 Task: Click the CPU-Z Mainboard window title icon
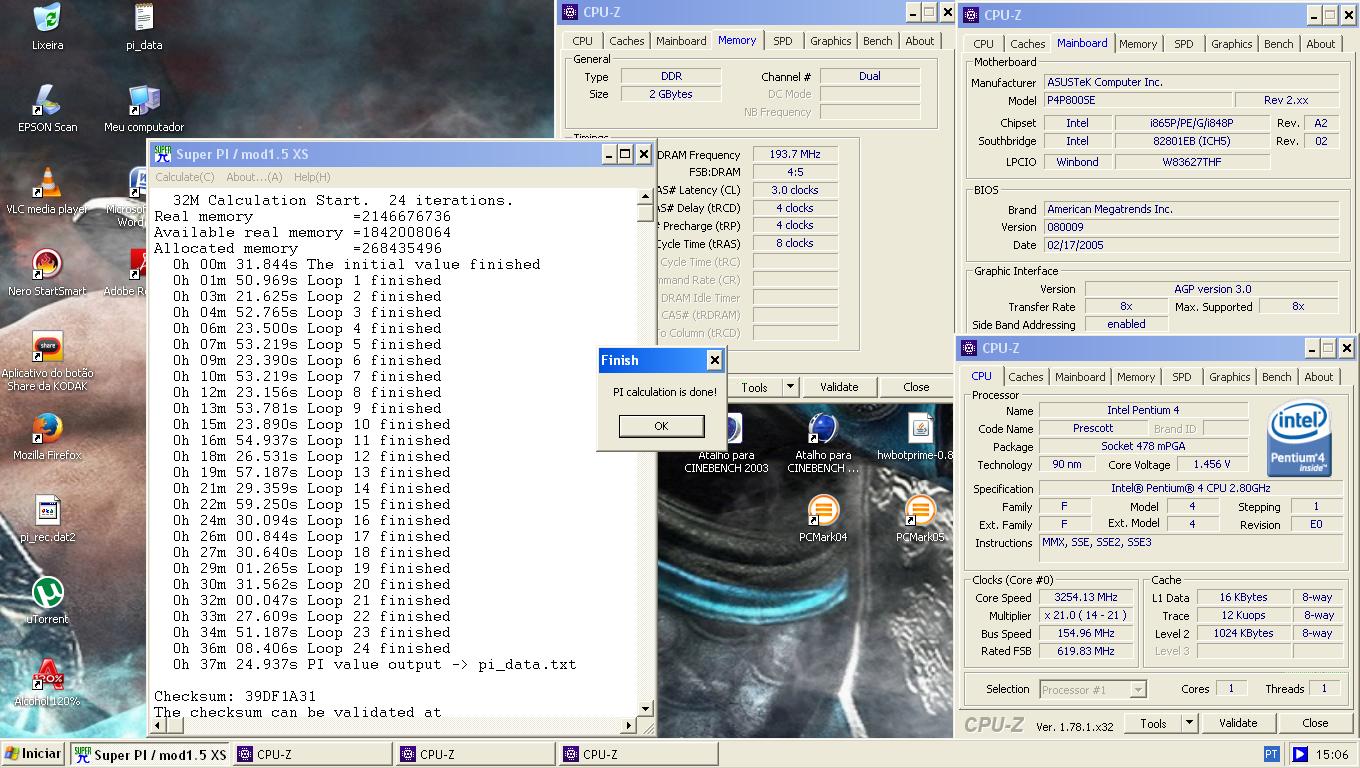click(x=970, y=15)
